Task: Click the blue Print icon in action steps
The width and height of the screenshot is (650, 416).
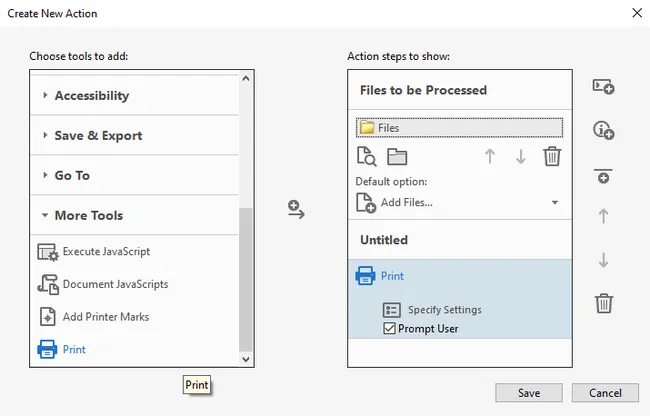Action: point(365,276)
